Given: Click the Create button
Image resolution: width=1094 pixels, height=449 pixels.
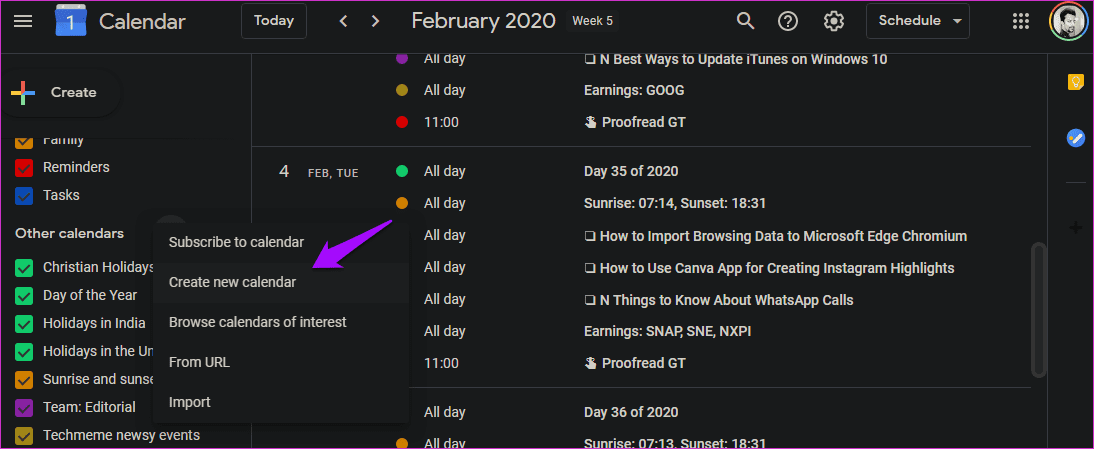Looking at the screenshot, I should tap(61, 93).
